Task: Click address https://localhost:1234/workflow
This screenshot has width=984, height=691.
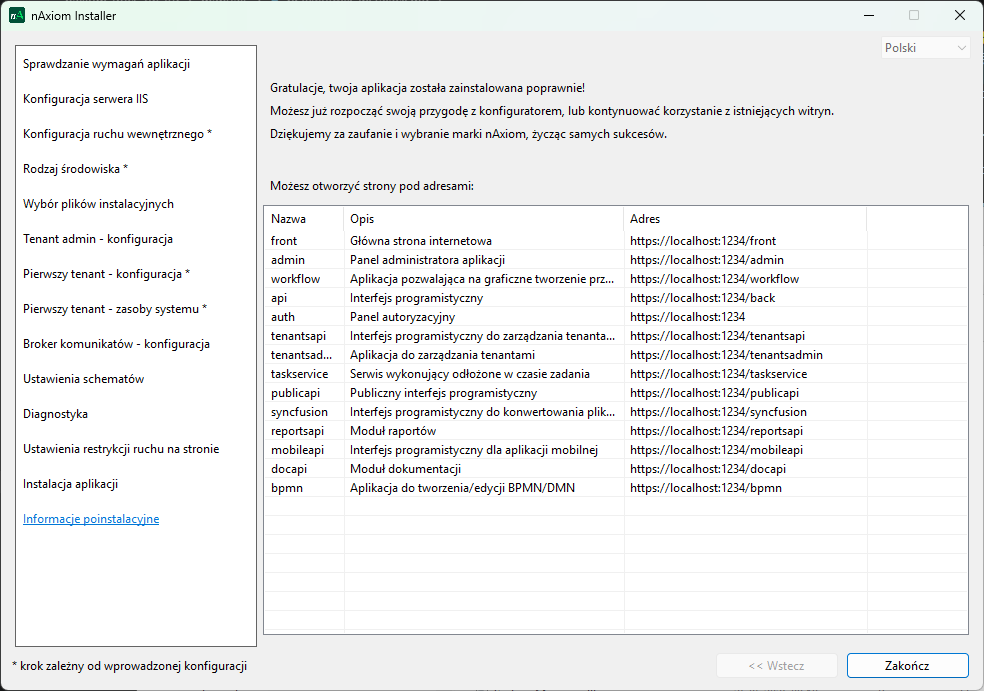Action: click(x=714, y=279)
